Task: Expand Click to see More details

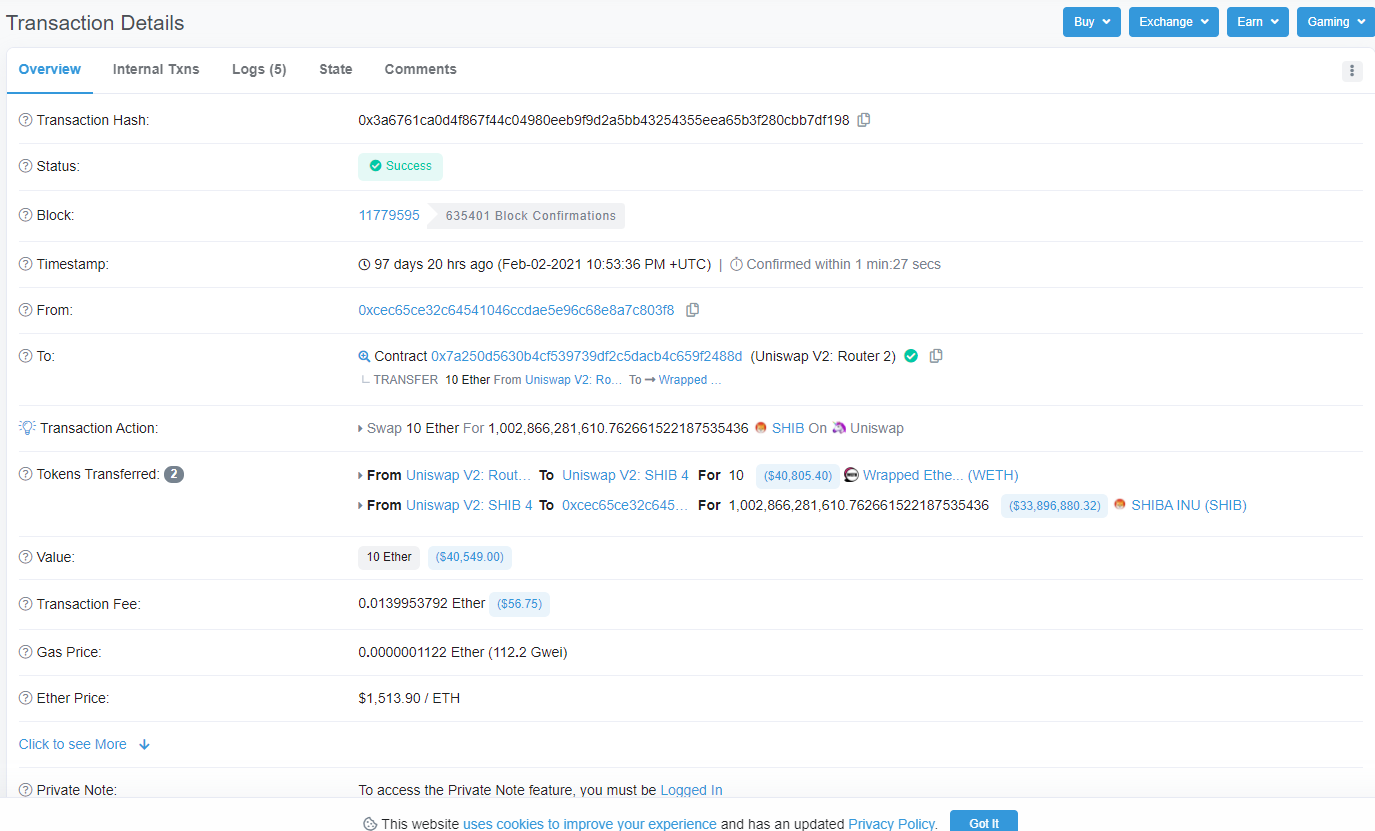Action: [x=84, y=744]
